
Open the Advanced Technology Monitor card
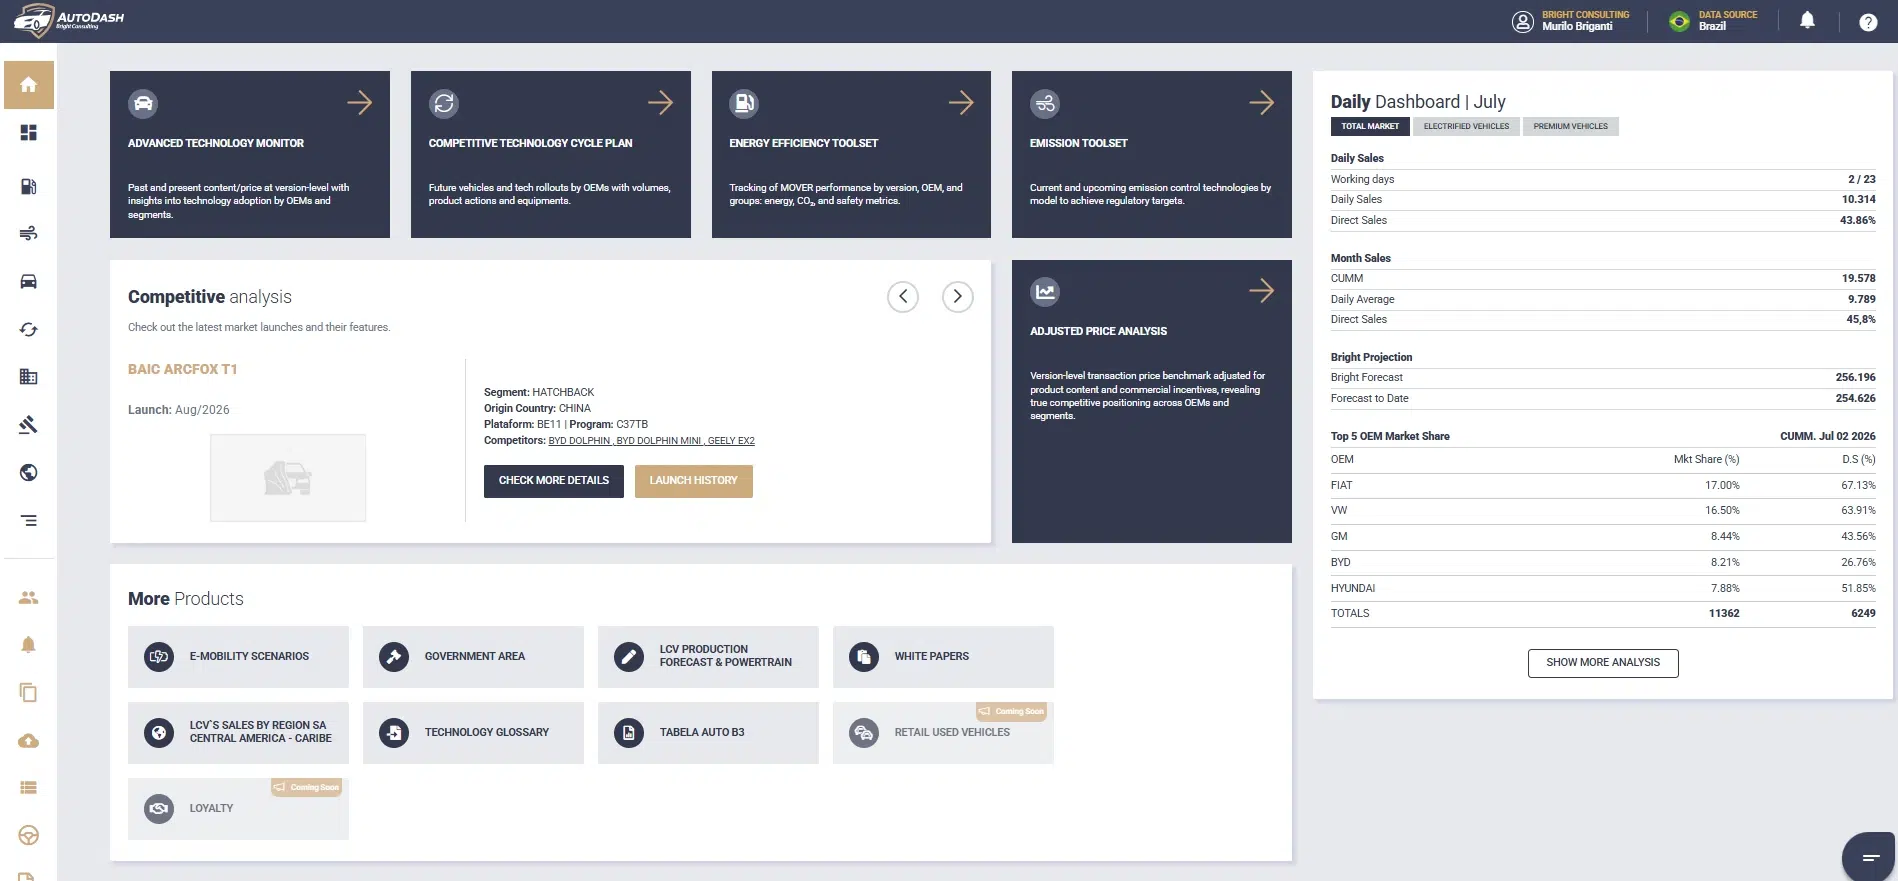[x=250, y=154]
